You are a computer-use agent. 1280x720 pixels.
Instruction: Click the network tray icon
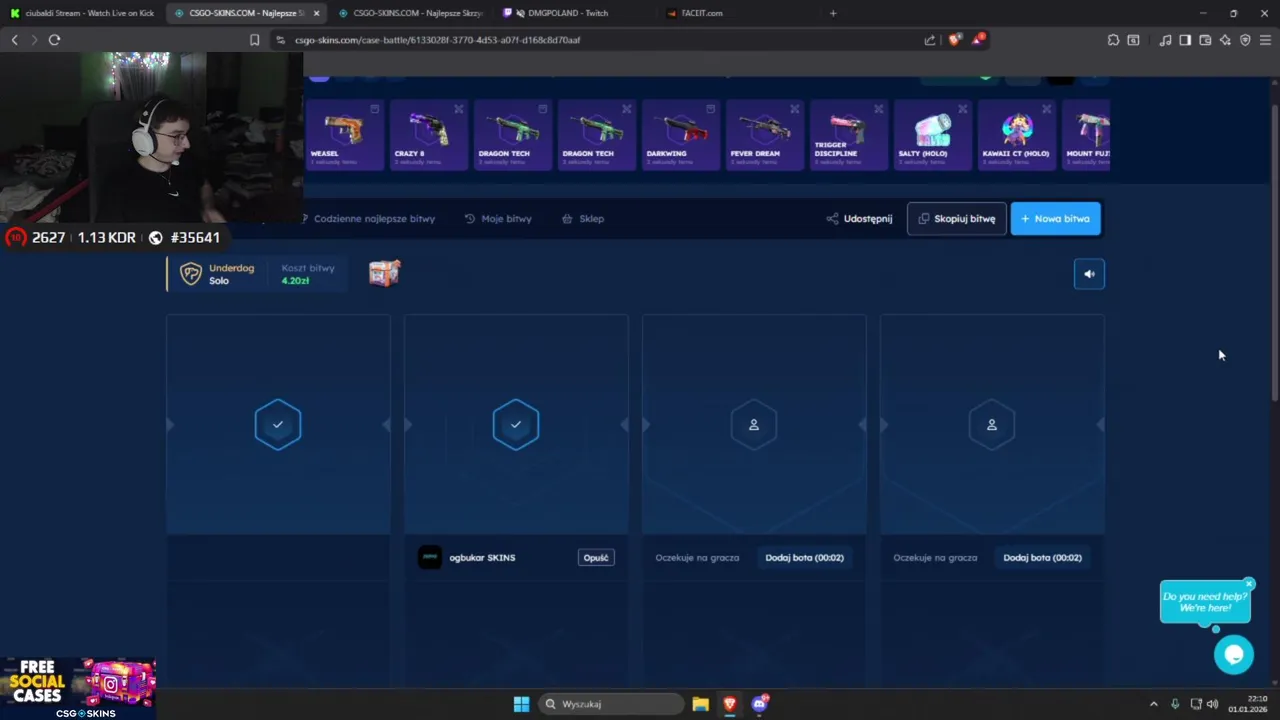coord(1196,704)
